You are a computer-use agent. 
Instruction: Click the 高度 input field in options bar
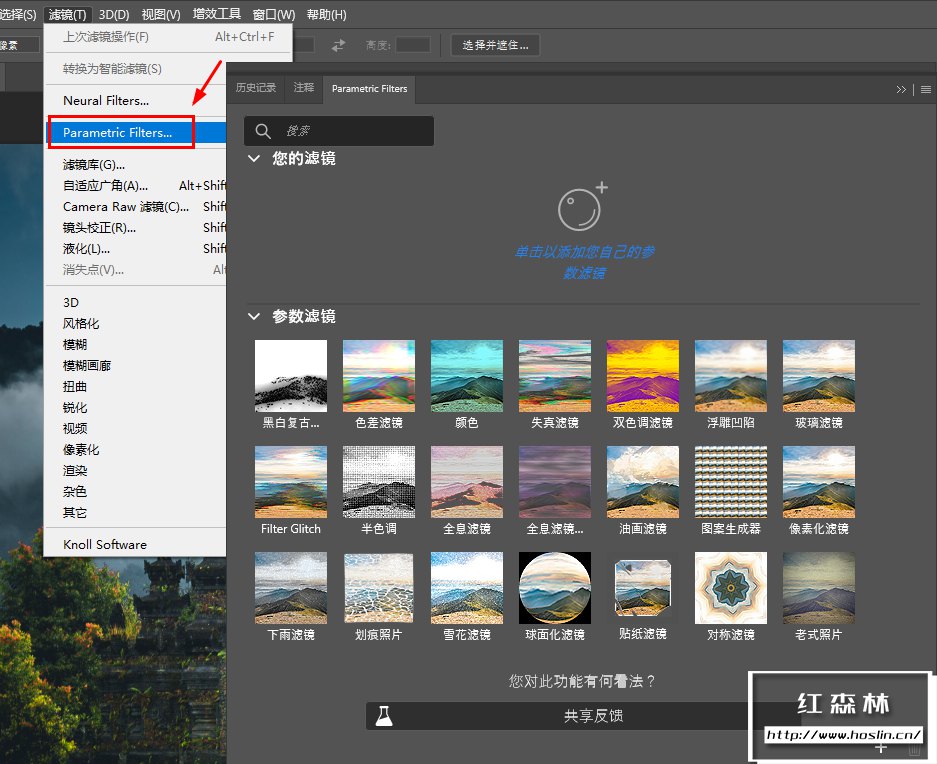[413, 45]
